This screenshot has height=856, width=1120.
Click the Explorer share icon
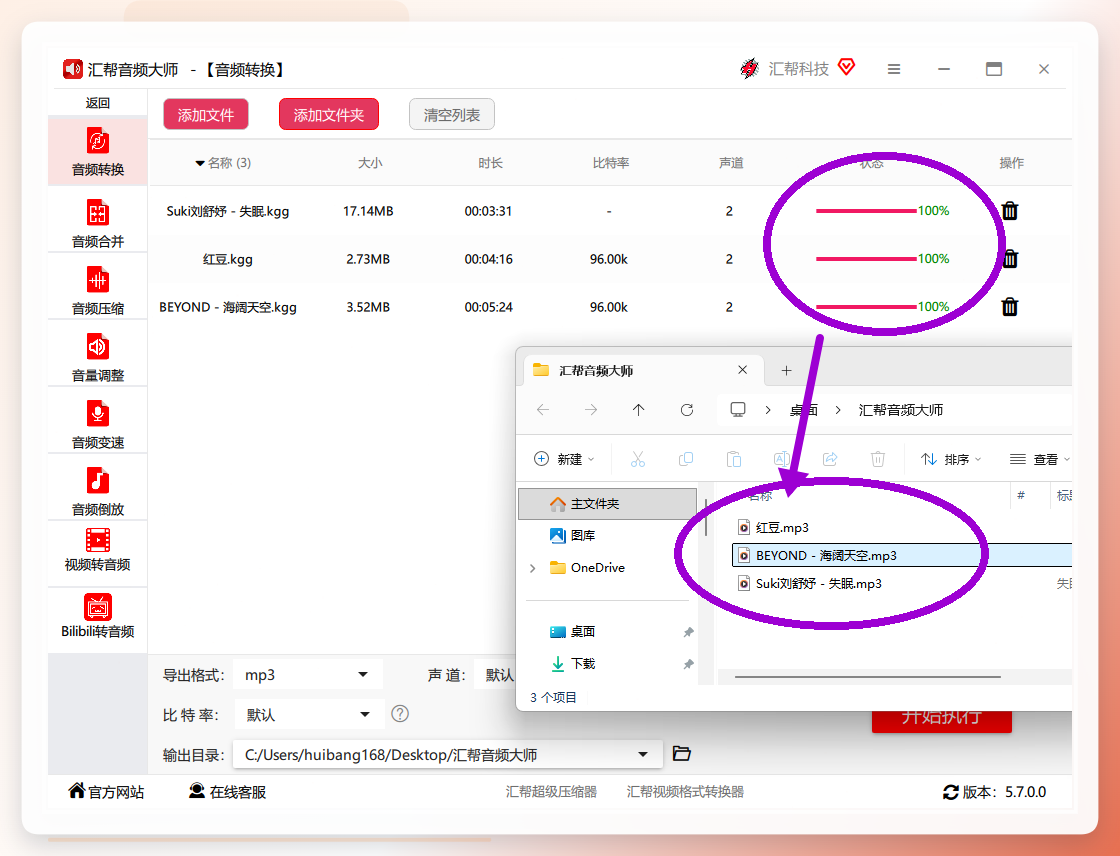coord(830,459)
